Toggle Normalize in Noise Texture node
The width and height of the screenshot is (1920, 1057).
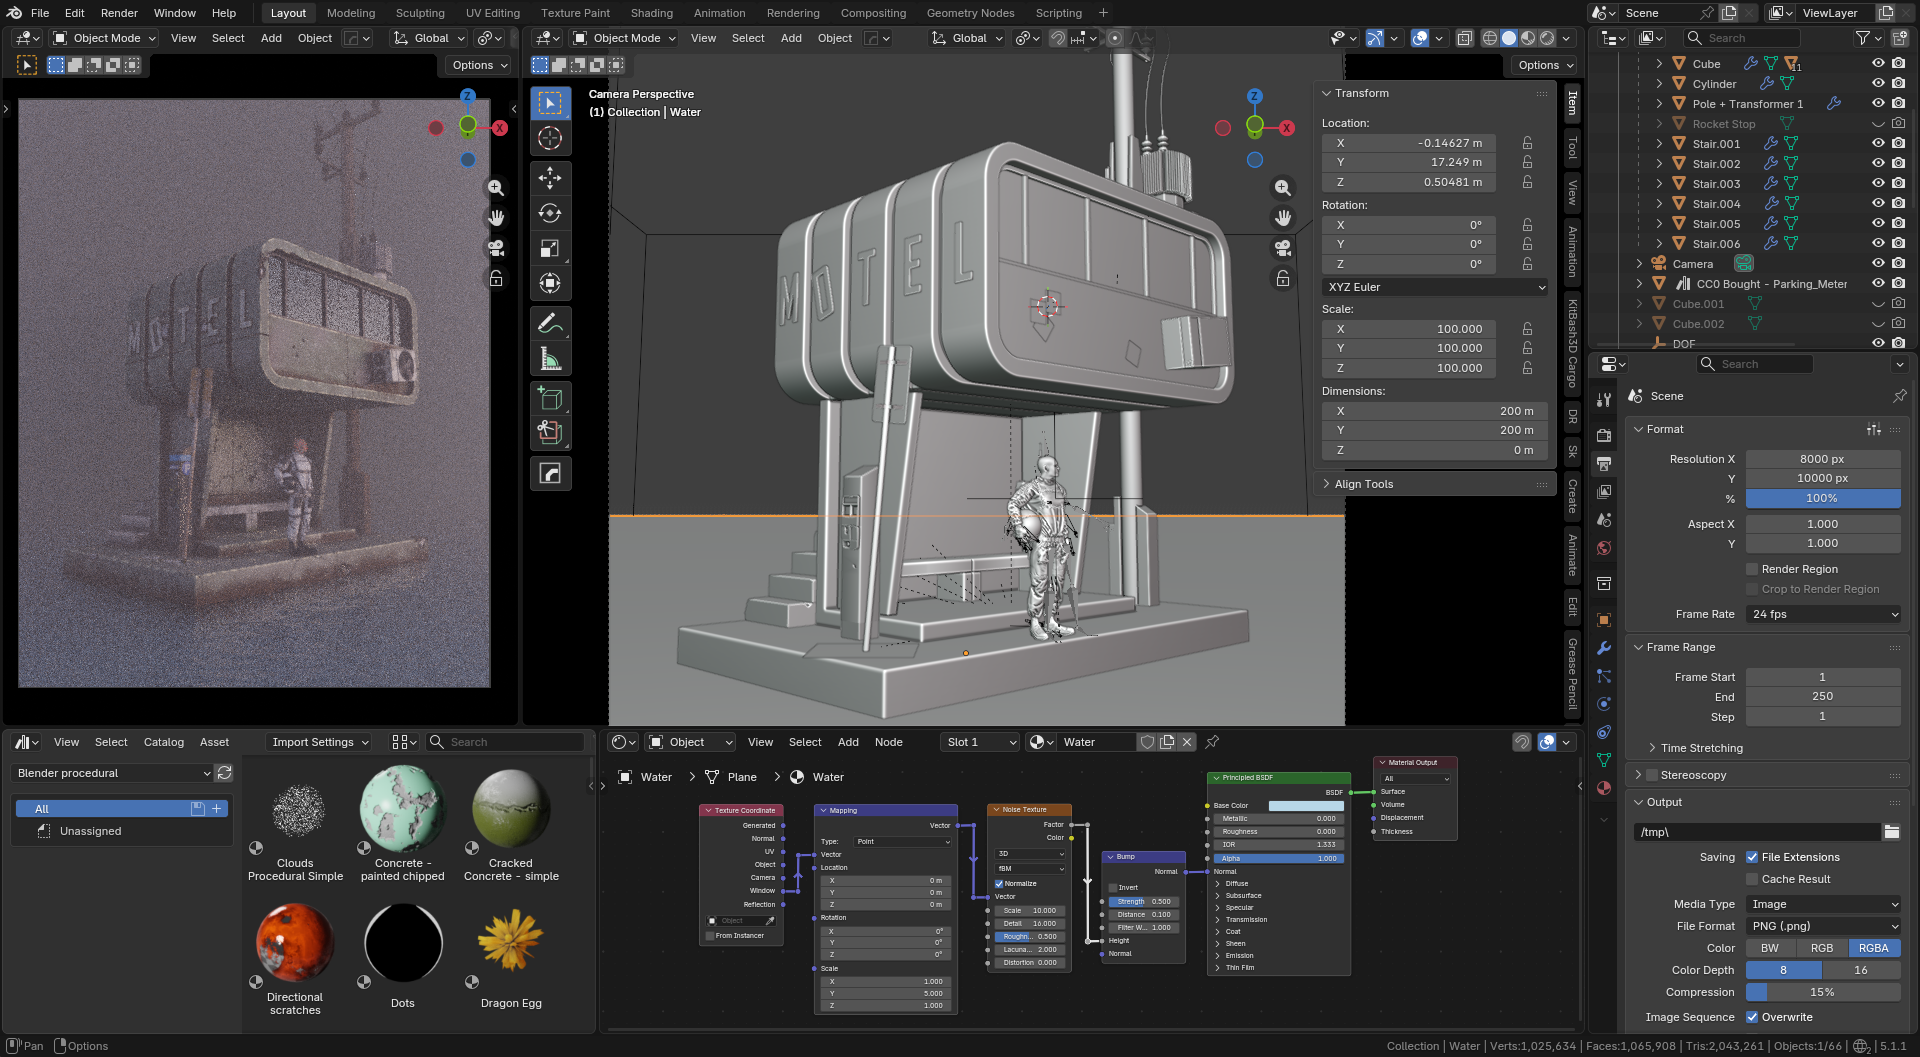pyautogui.click(x=999, y=884)
